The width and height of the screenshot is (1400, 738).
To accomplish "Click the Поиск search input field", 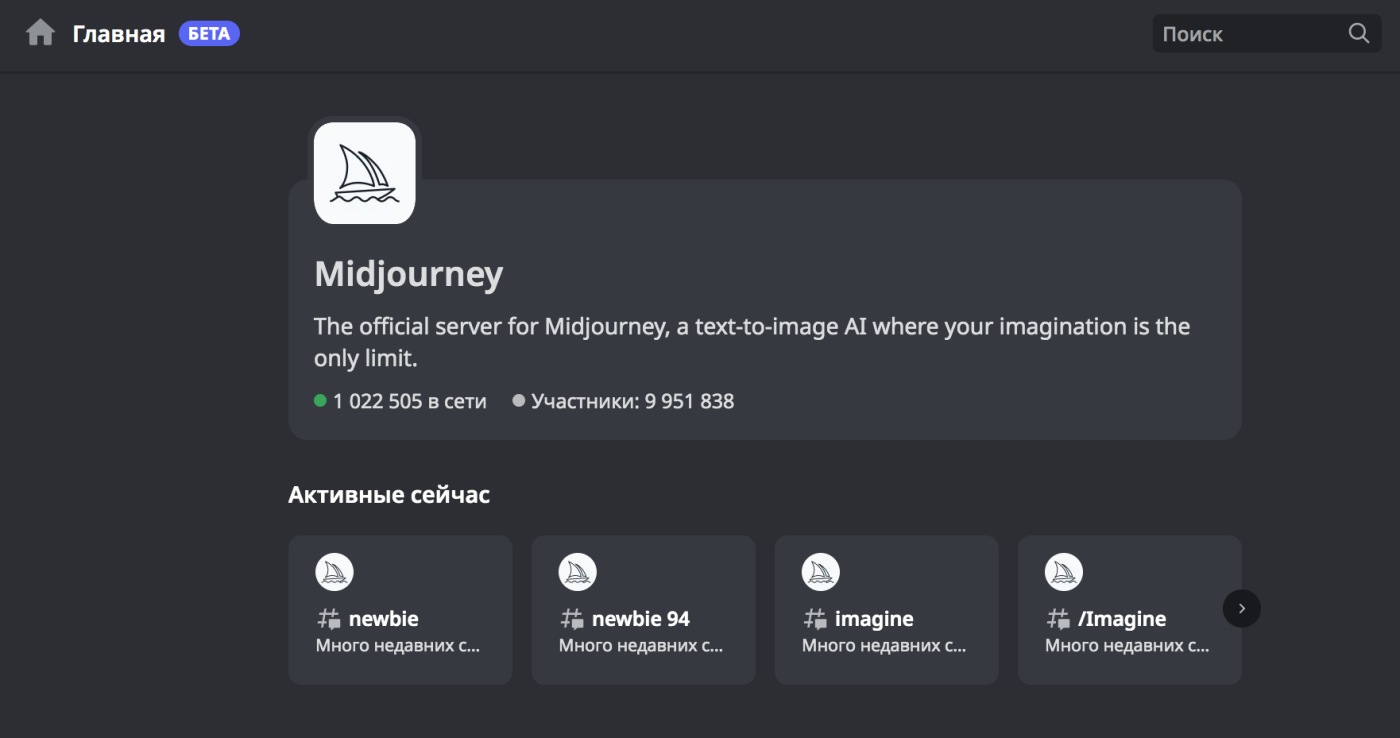I will click(x=1250, y=33).
